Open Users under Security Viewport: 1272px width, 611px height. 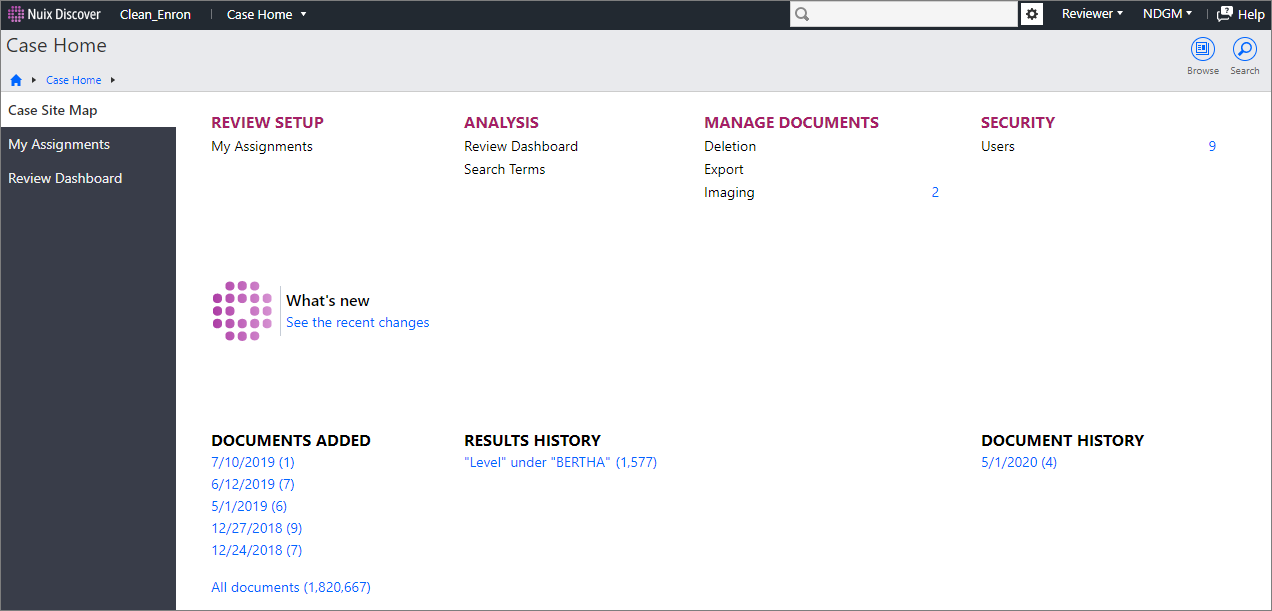coord(998,146)
